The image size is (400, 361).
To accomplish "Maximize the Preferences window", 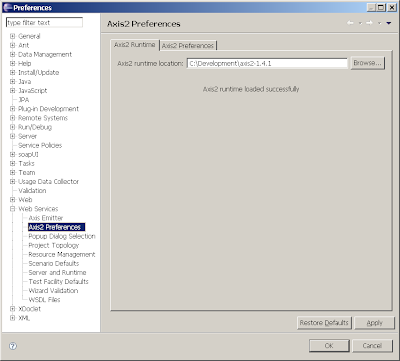I will click(x=381, y=7).
